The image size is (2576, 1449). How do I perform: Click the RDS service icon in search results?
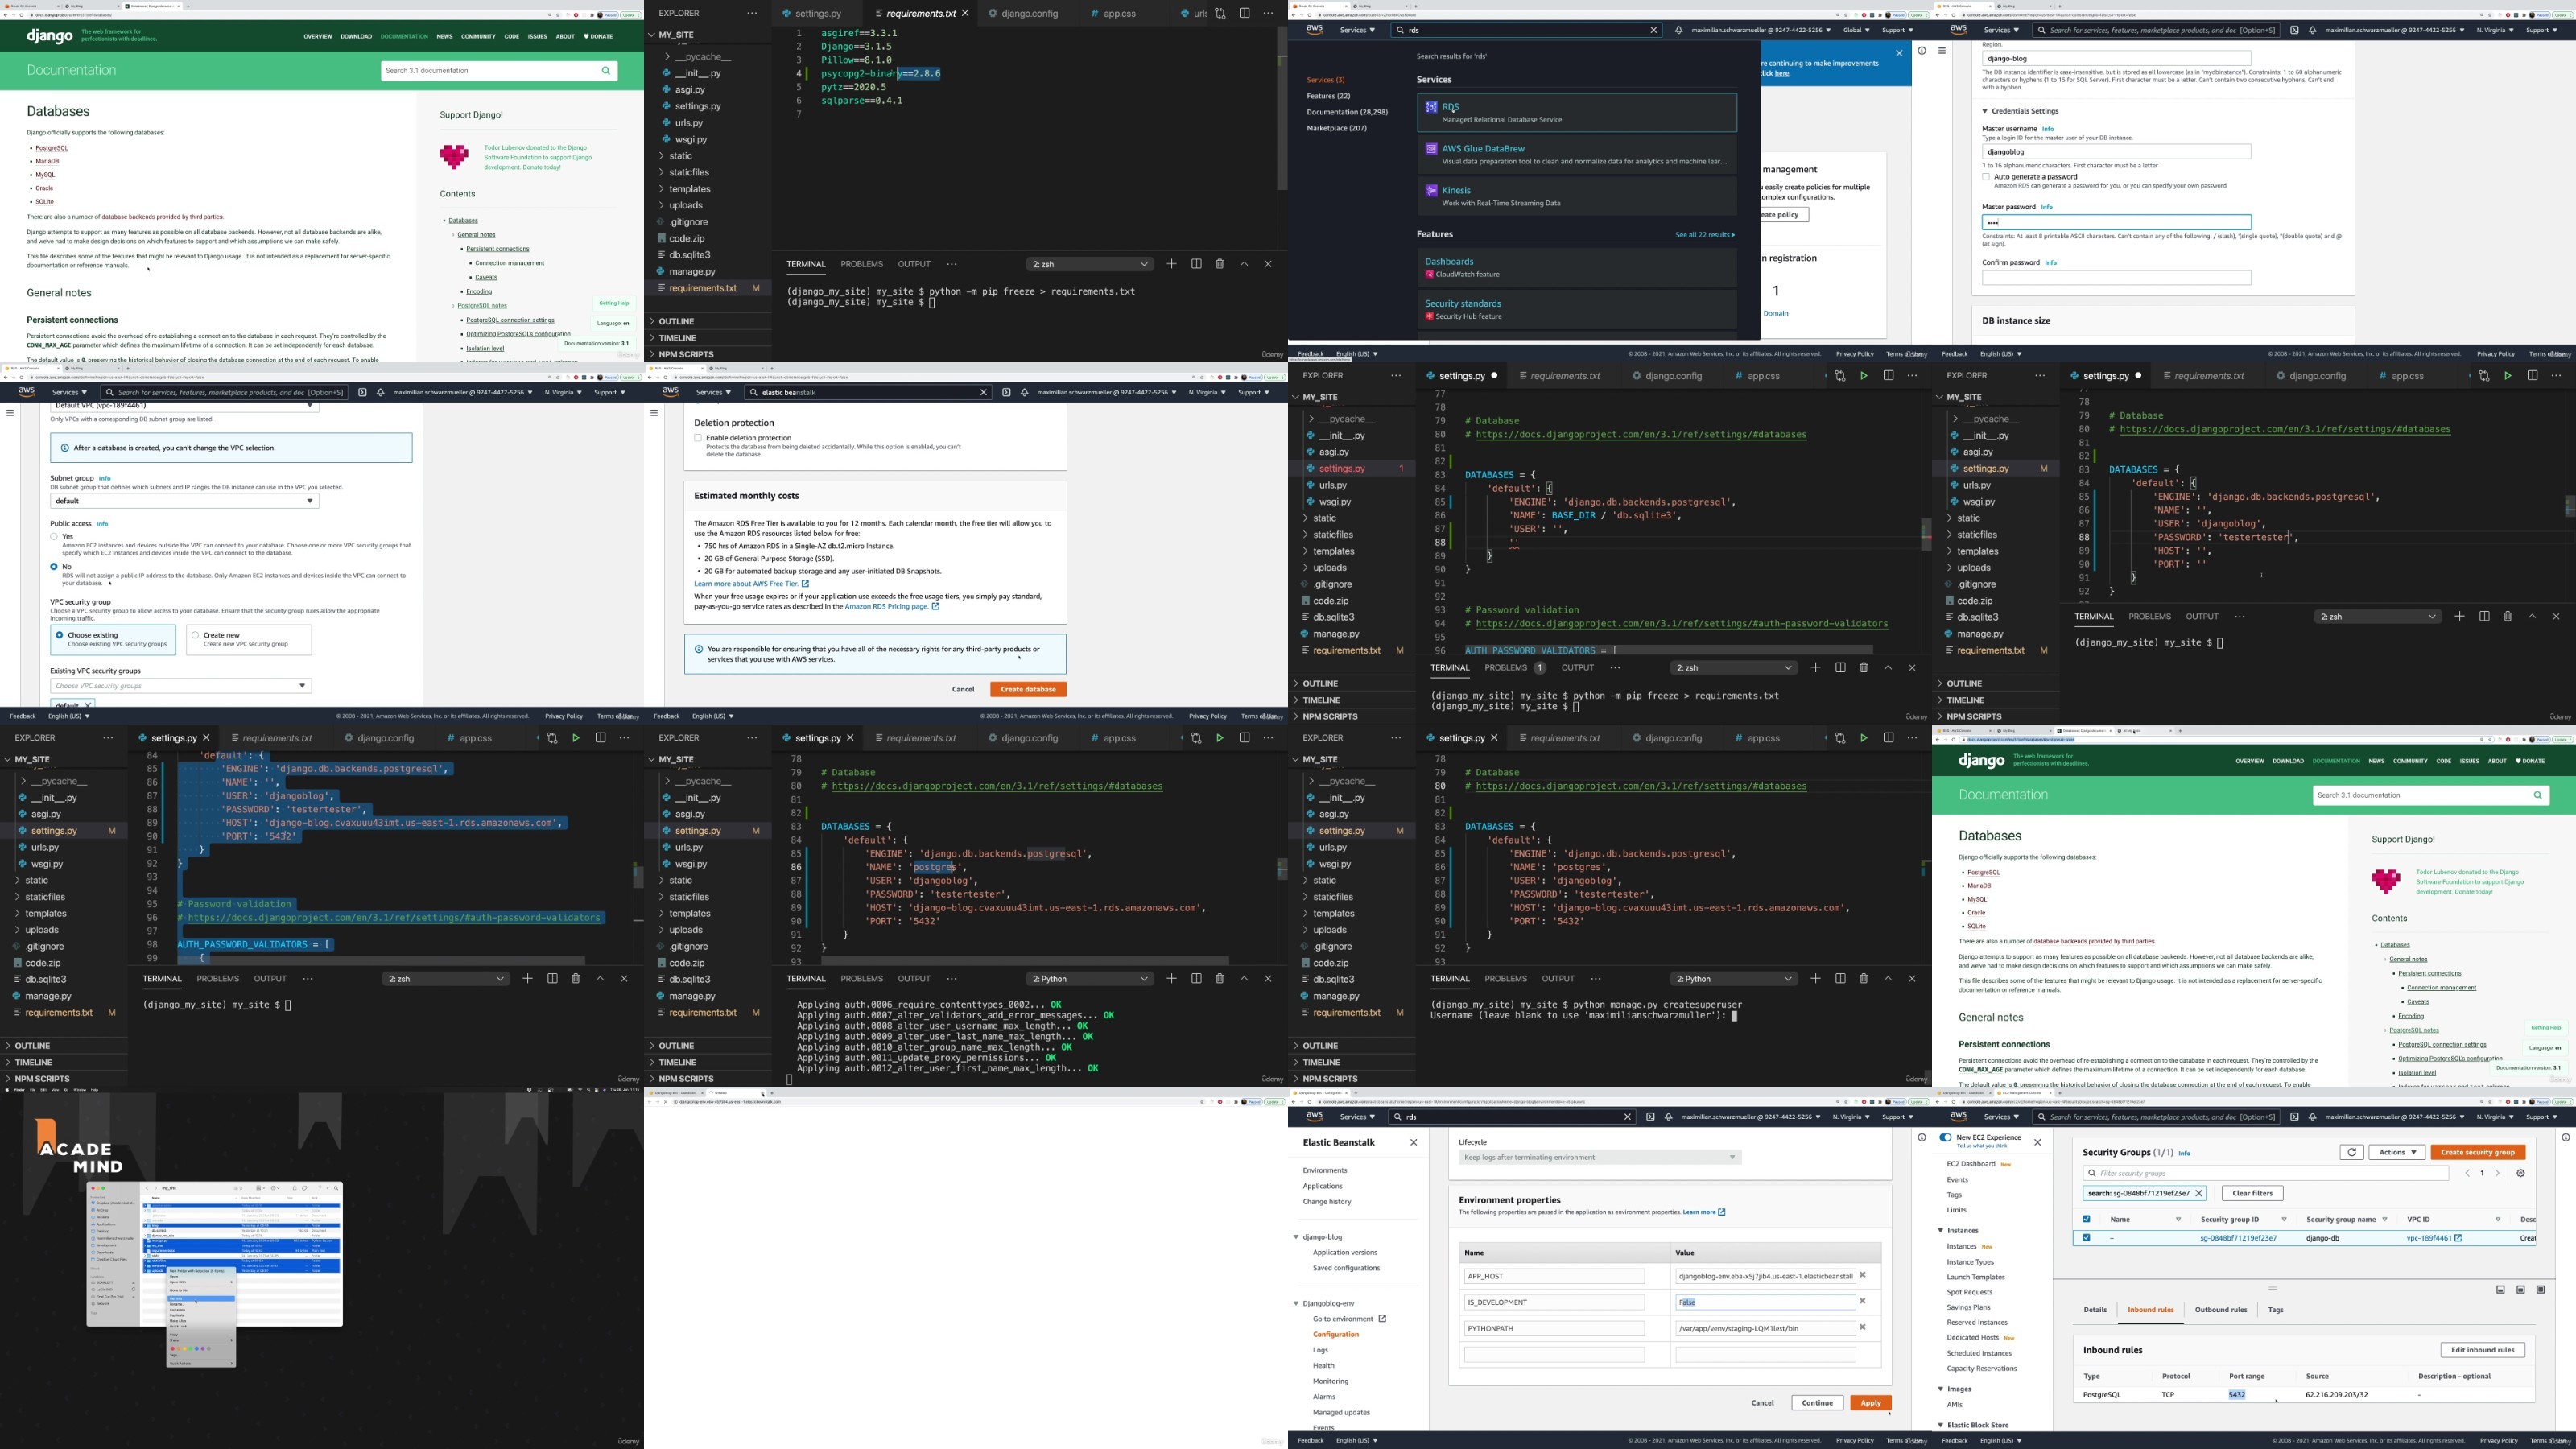tap(1431, 107)
